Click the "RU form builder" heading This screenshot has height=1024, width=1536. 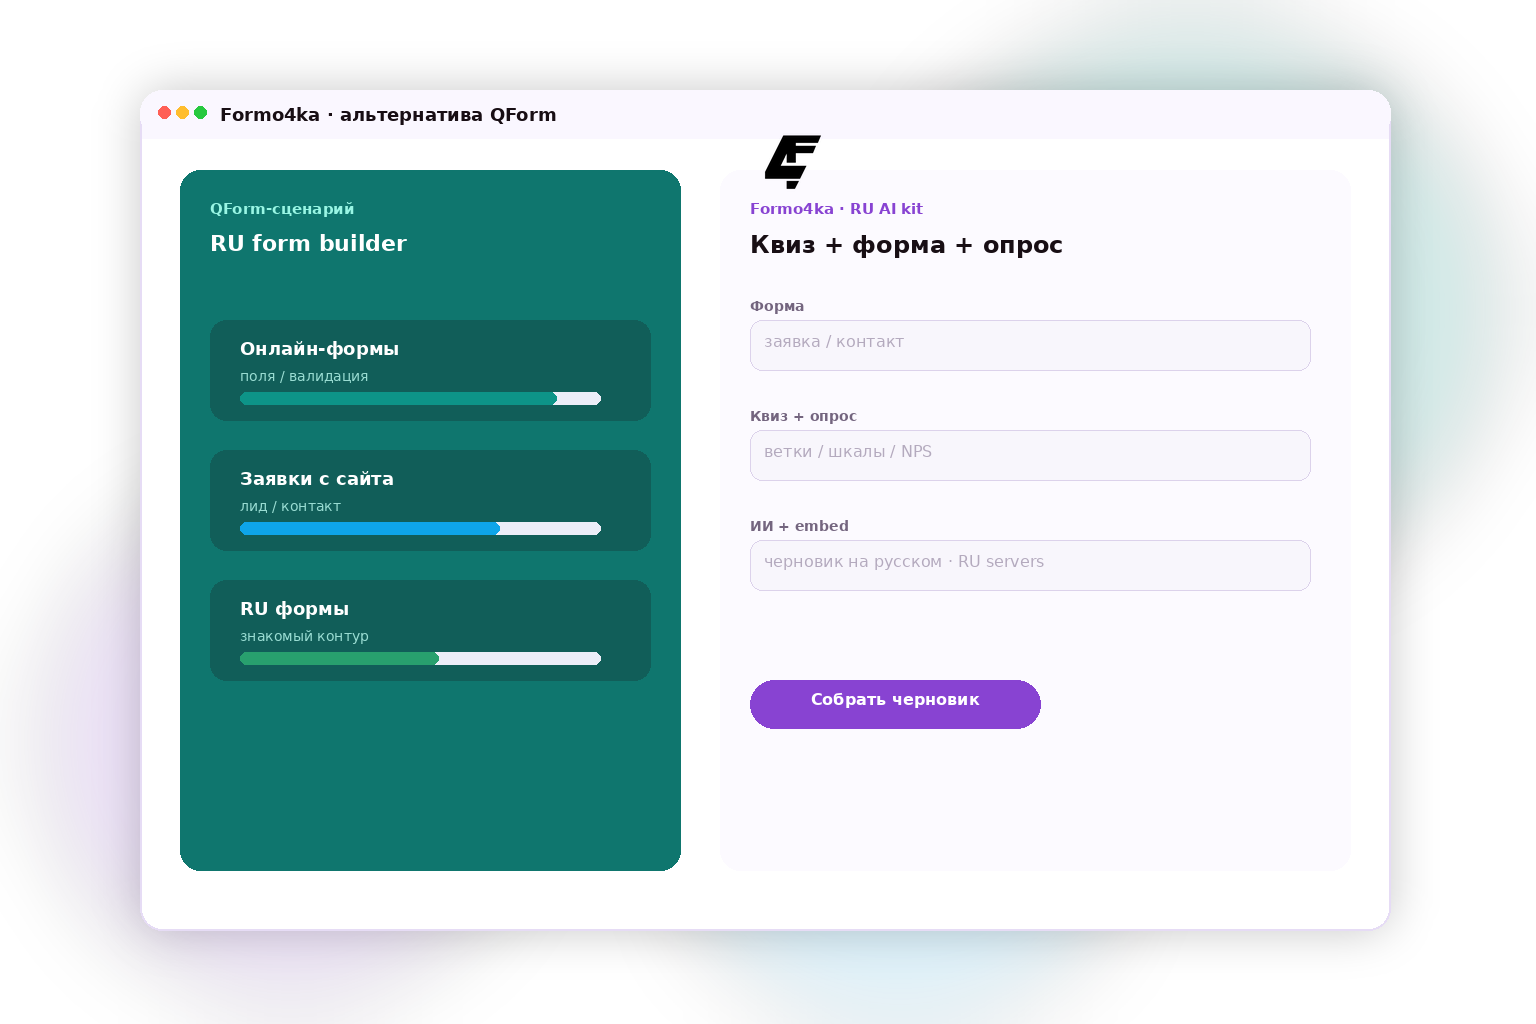(308, 243)
